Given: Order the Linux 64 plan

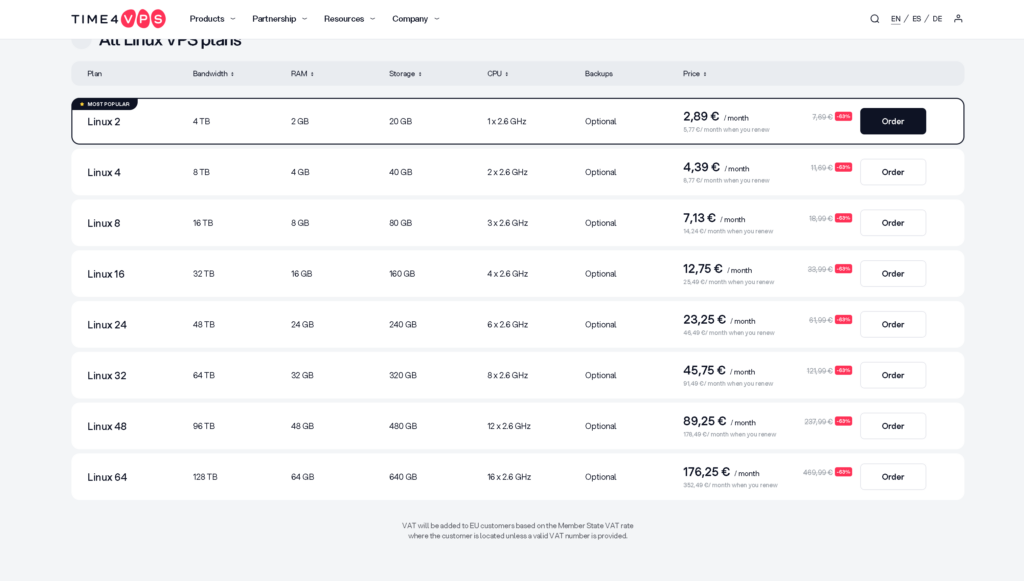Looking at the screenshot, I should (893, 477).
